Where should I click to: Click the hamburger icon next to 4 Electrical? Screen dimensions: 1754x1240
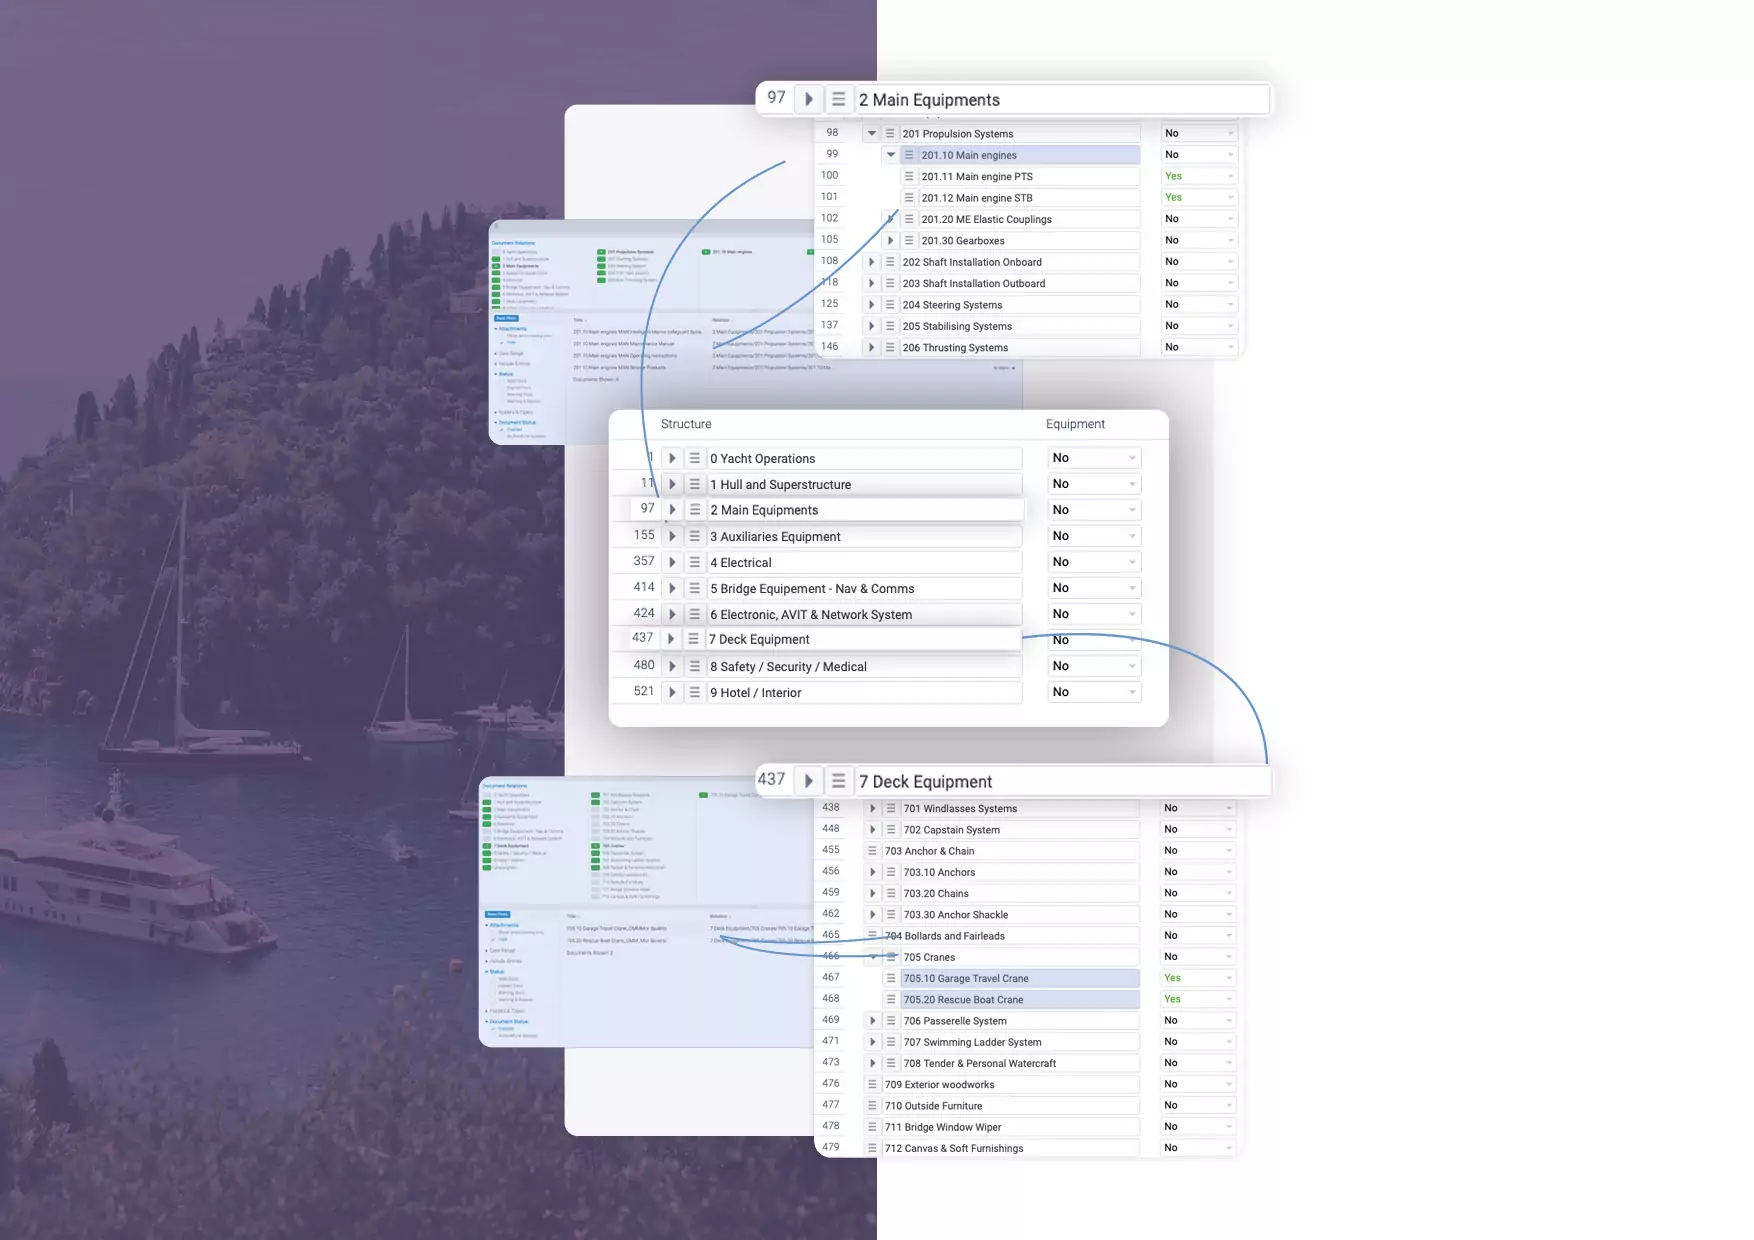pos(695,562)
